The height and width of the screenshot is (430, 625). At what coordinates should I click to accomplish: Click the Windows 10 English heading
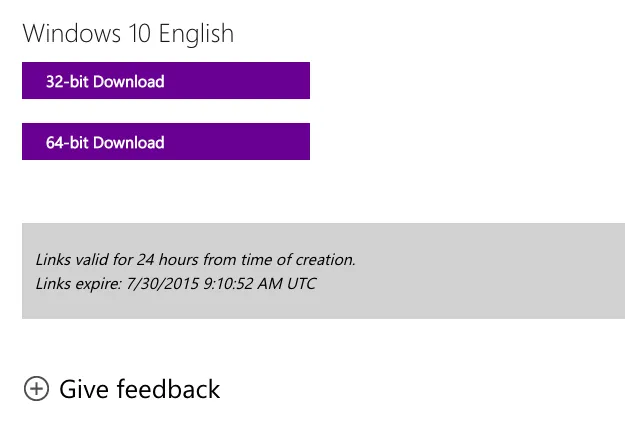[x=128, y=33]
